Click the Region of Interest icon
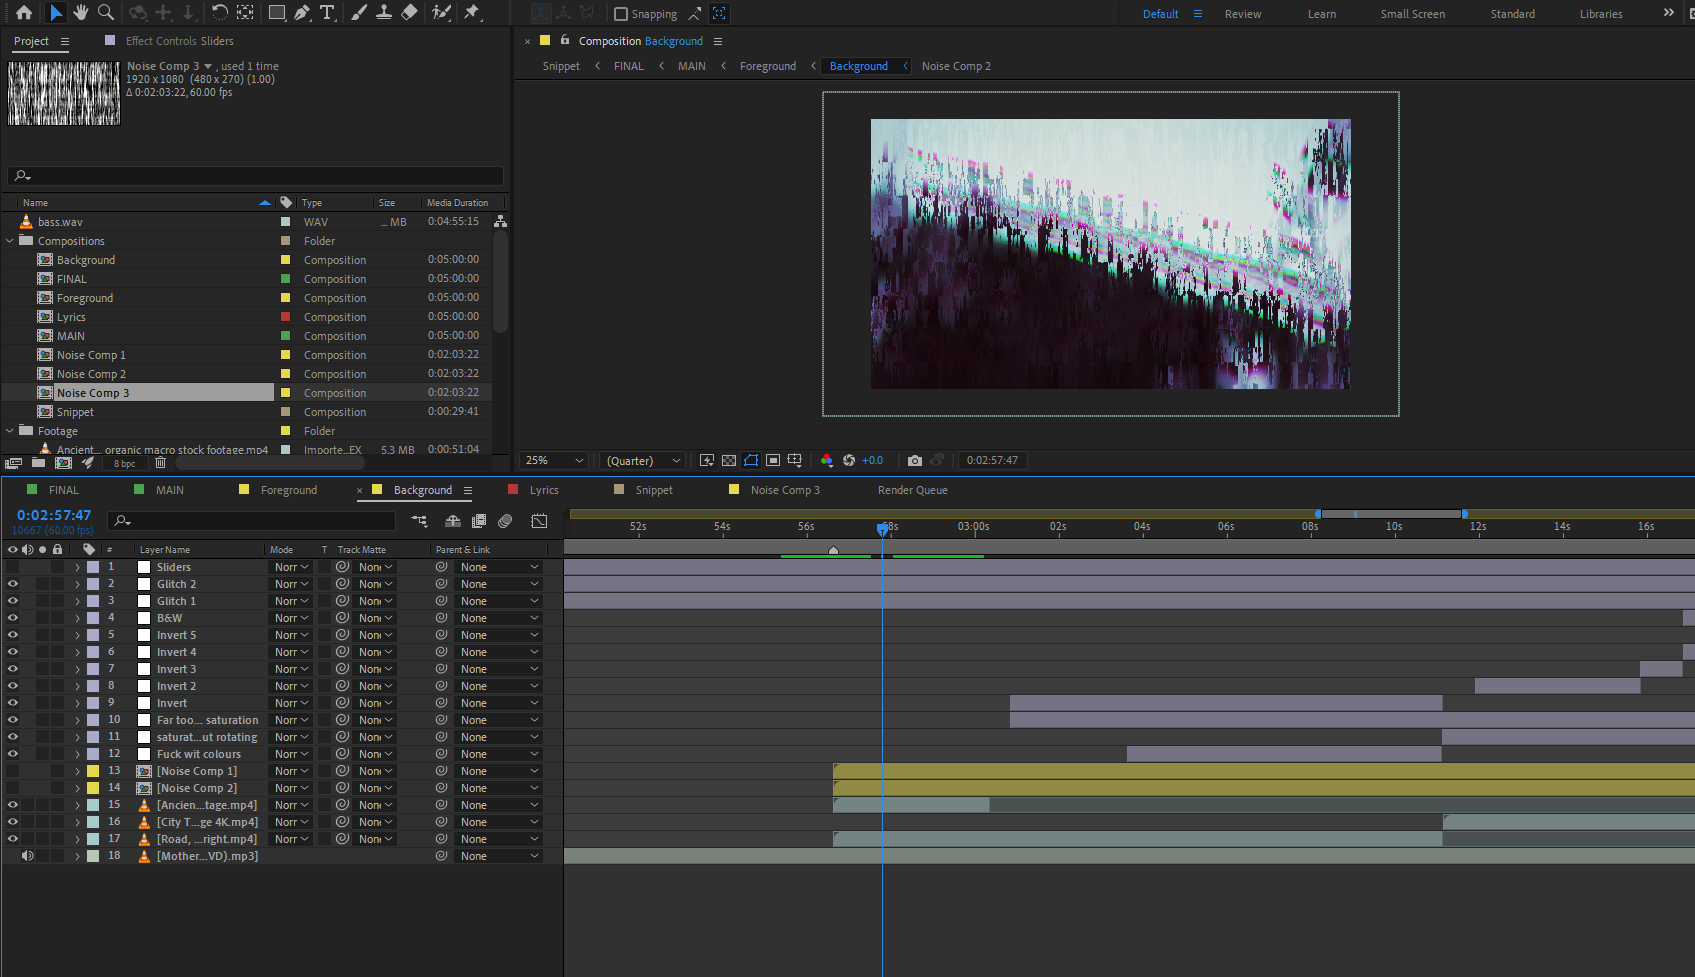1695x977 pixels. pyautogui.click(x=773, y=460)
